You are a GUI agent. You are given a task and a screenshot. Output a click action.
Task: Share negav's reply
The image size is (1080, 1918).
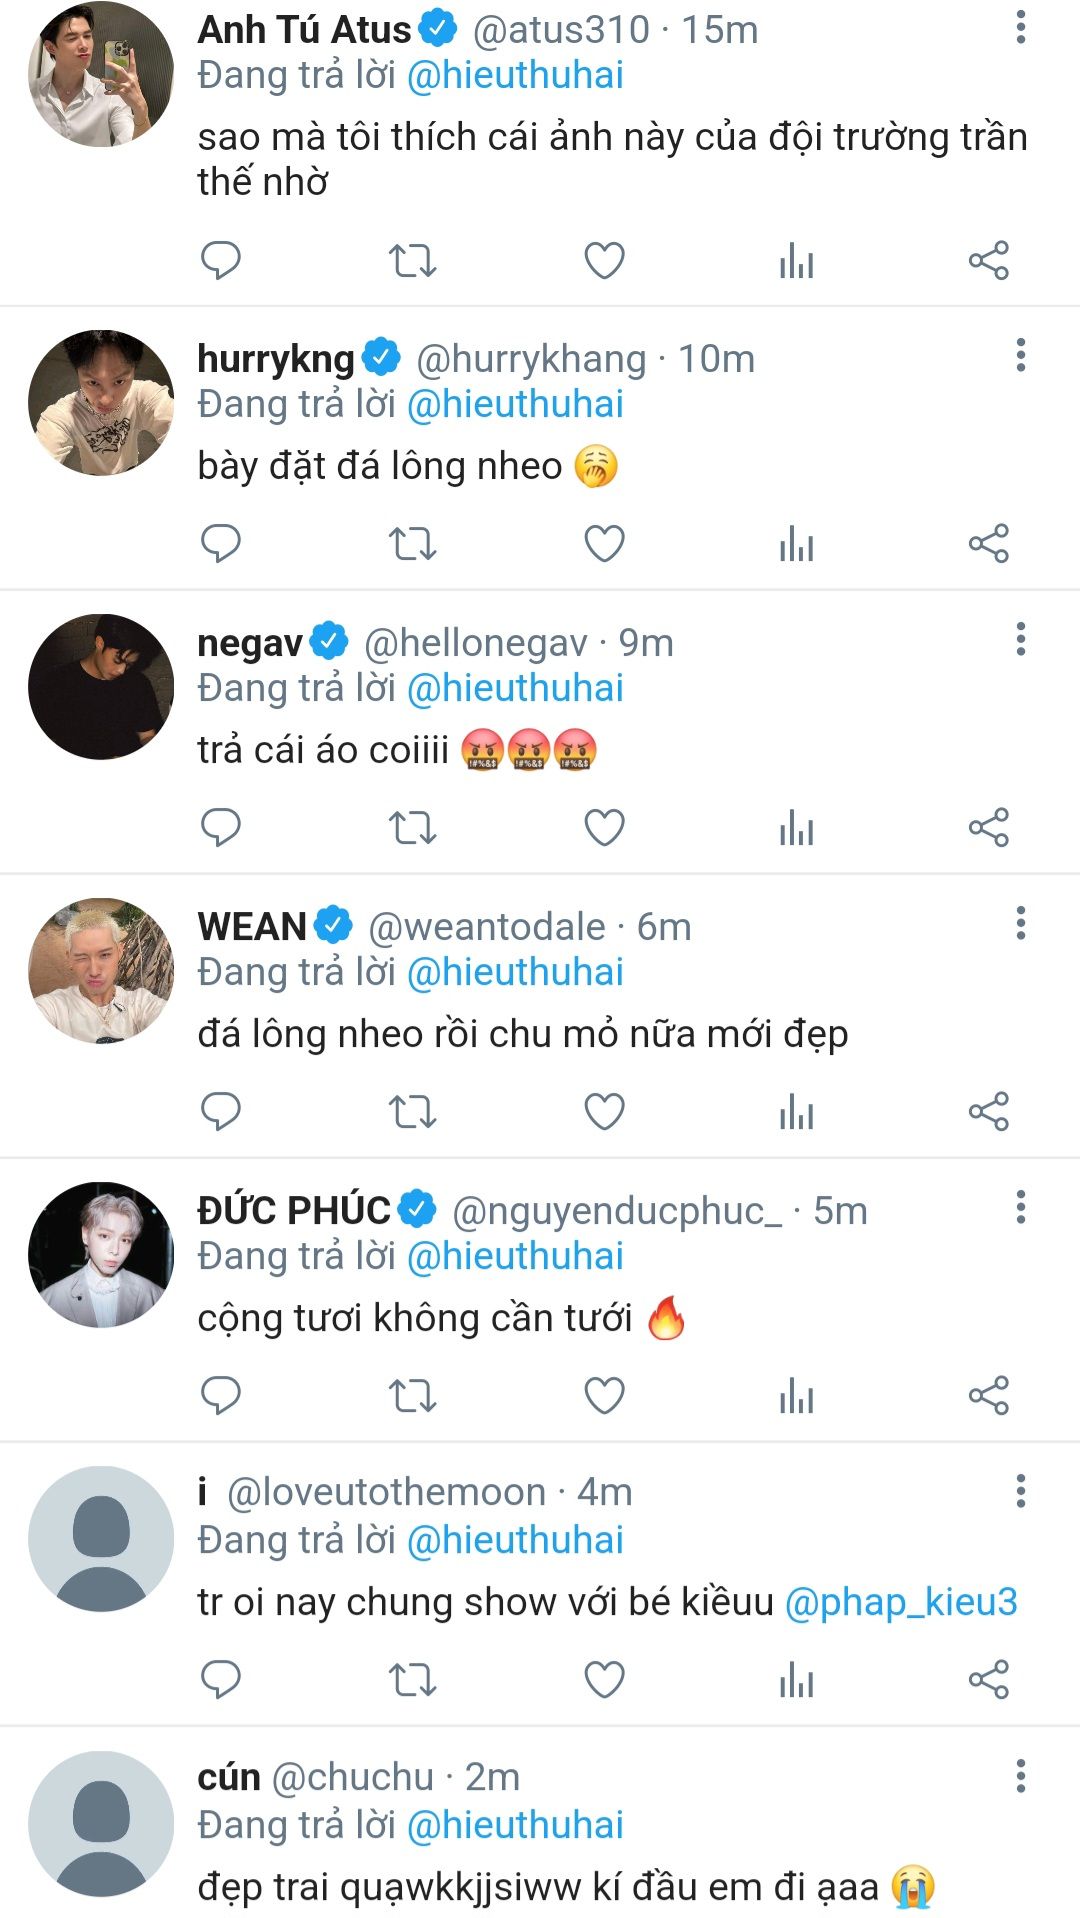[x=988, y=827]
